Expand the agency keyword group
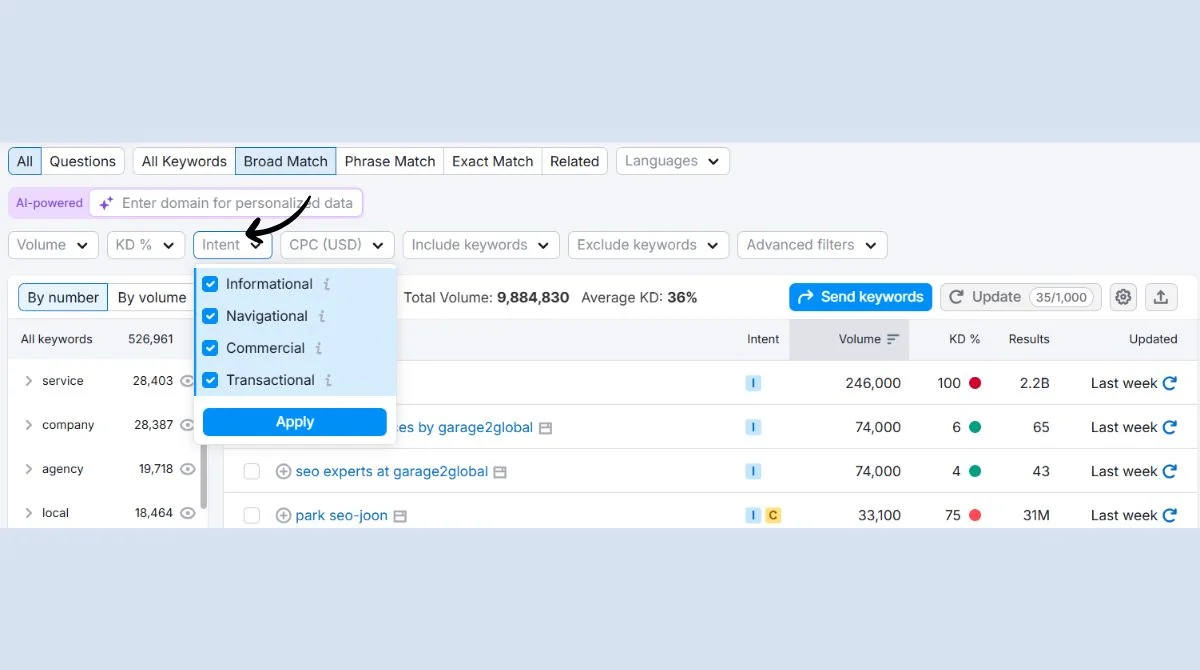This screenshot has height=670, width=1200. pos(29,469)
